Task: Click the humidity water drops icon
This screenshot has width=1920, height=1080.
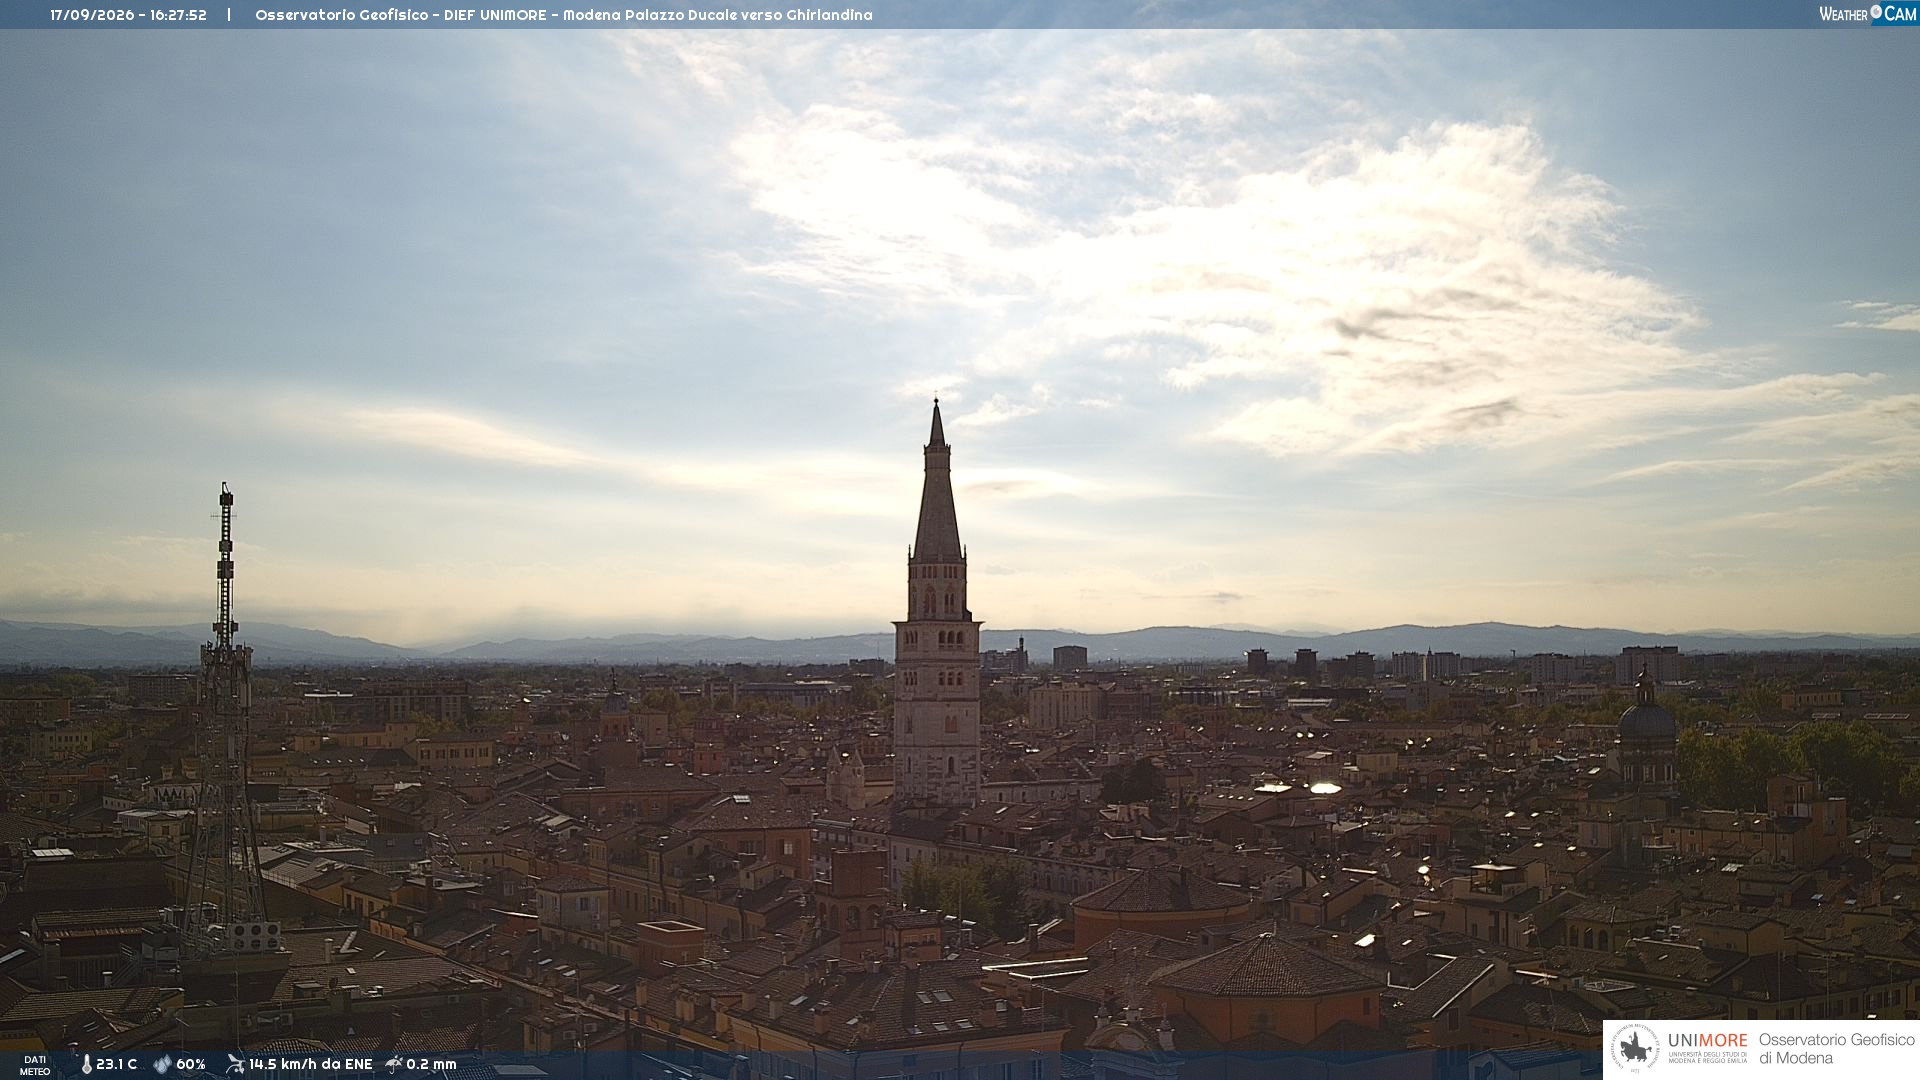Action: 162,1065
